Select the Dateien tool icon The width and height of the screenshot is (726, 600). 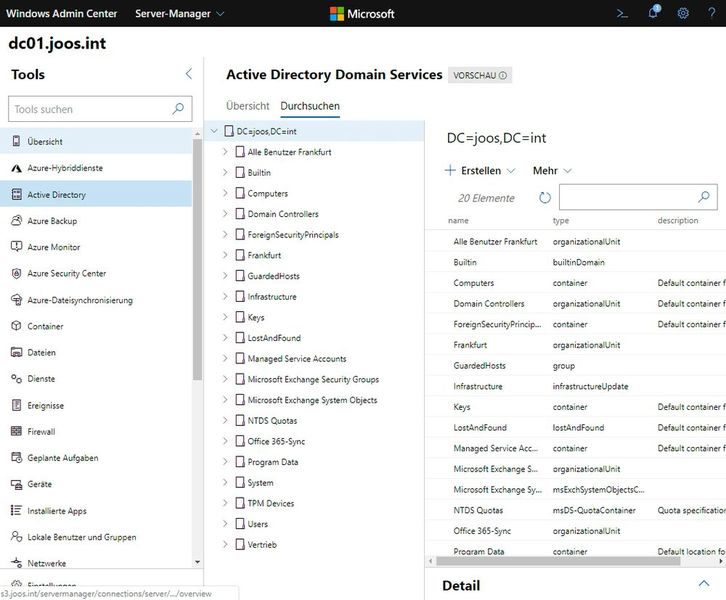click(x=16, y=352)
